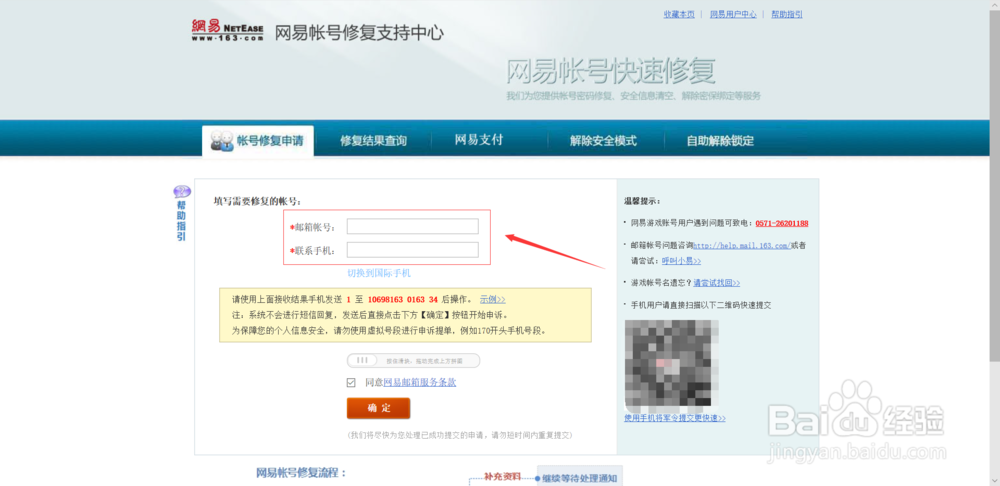Open the 示例>> link
Viewport: 1000px width, 486px height.
click(x=492, y=299)
